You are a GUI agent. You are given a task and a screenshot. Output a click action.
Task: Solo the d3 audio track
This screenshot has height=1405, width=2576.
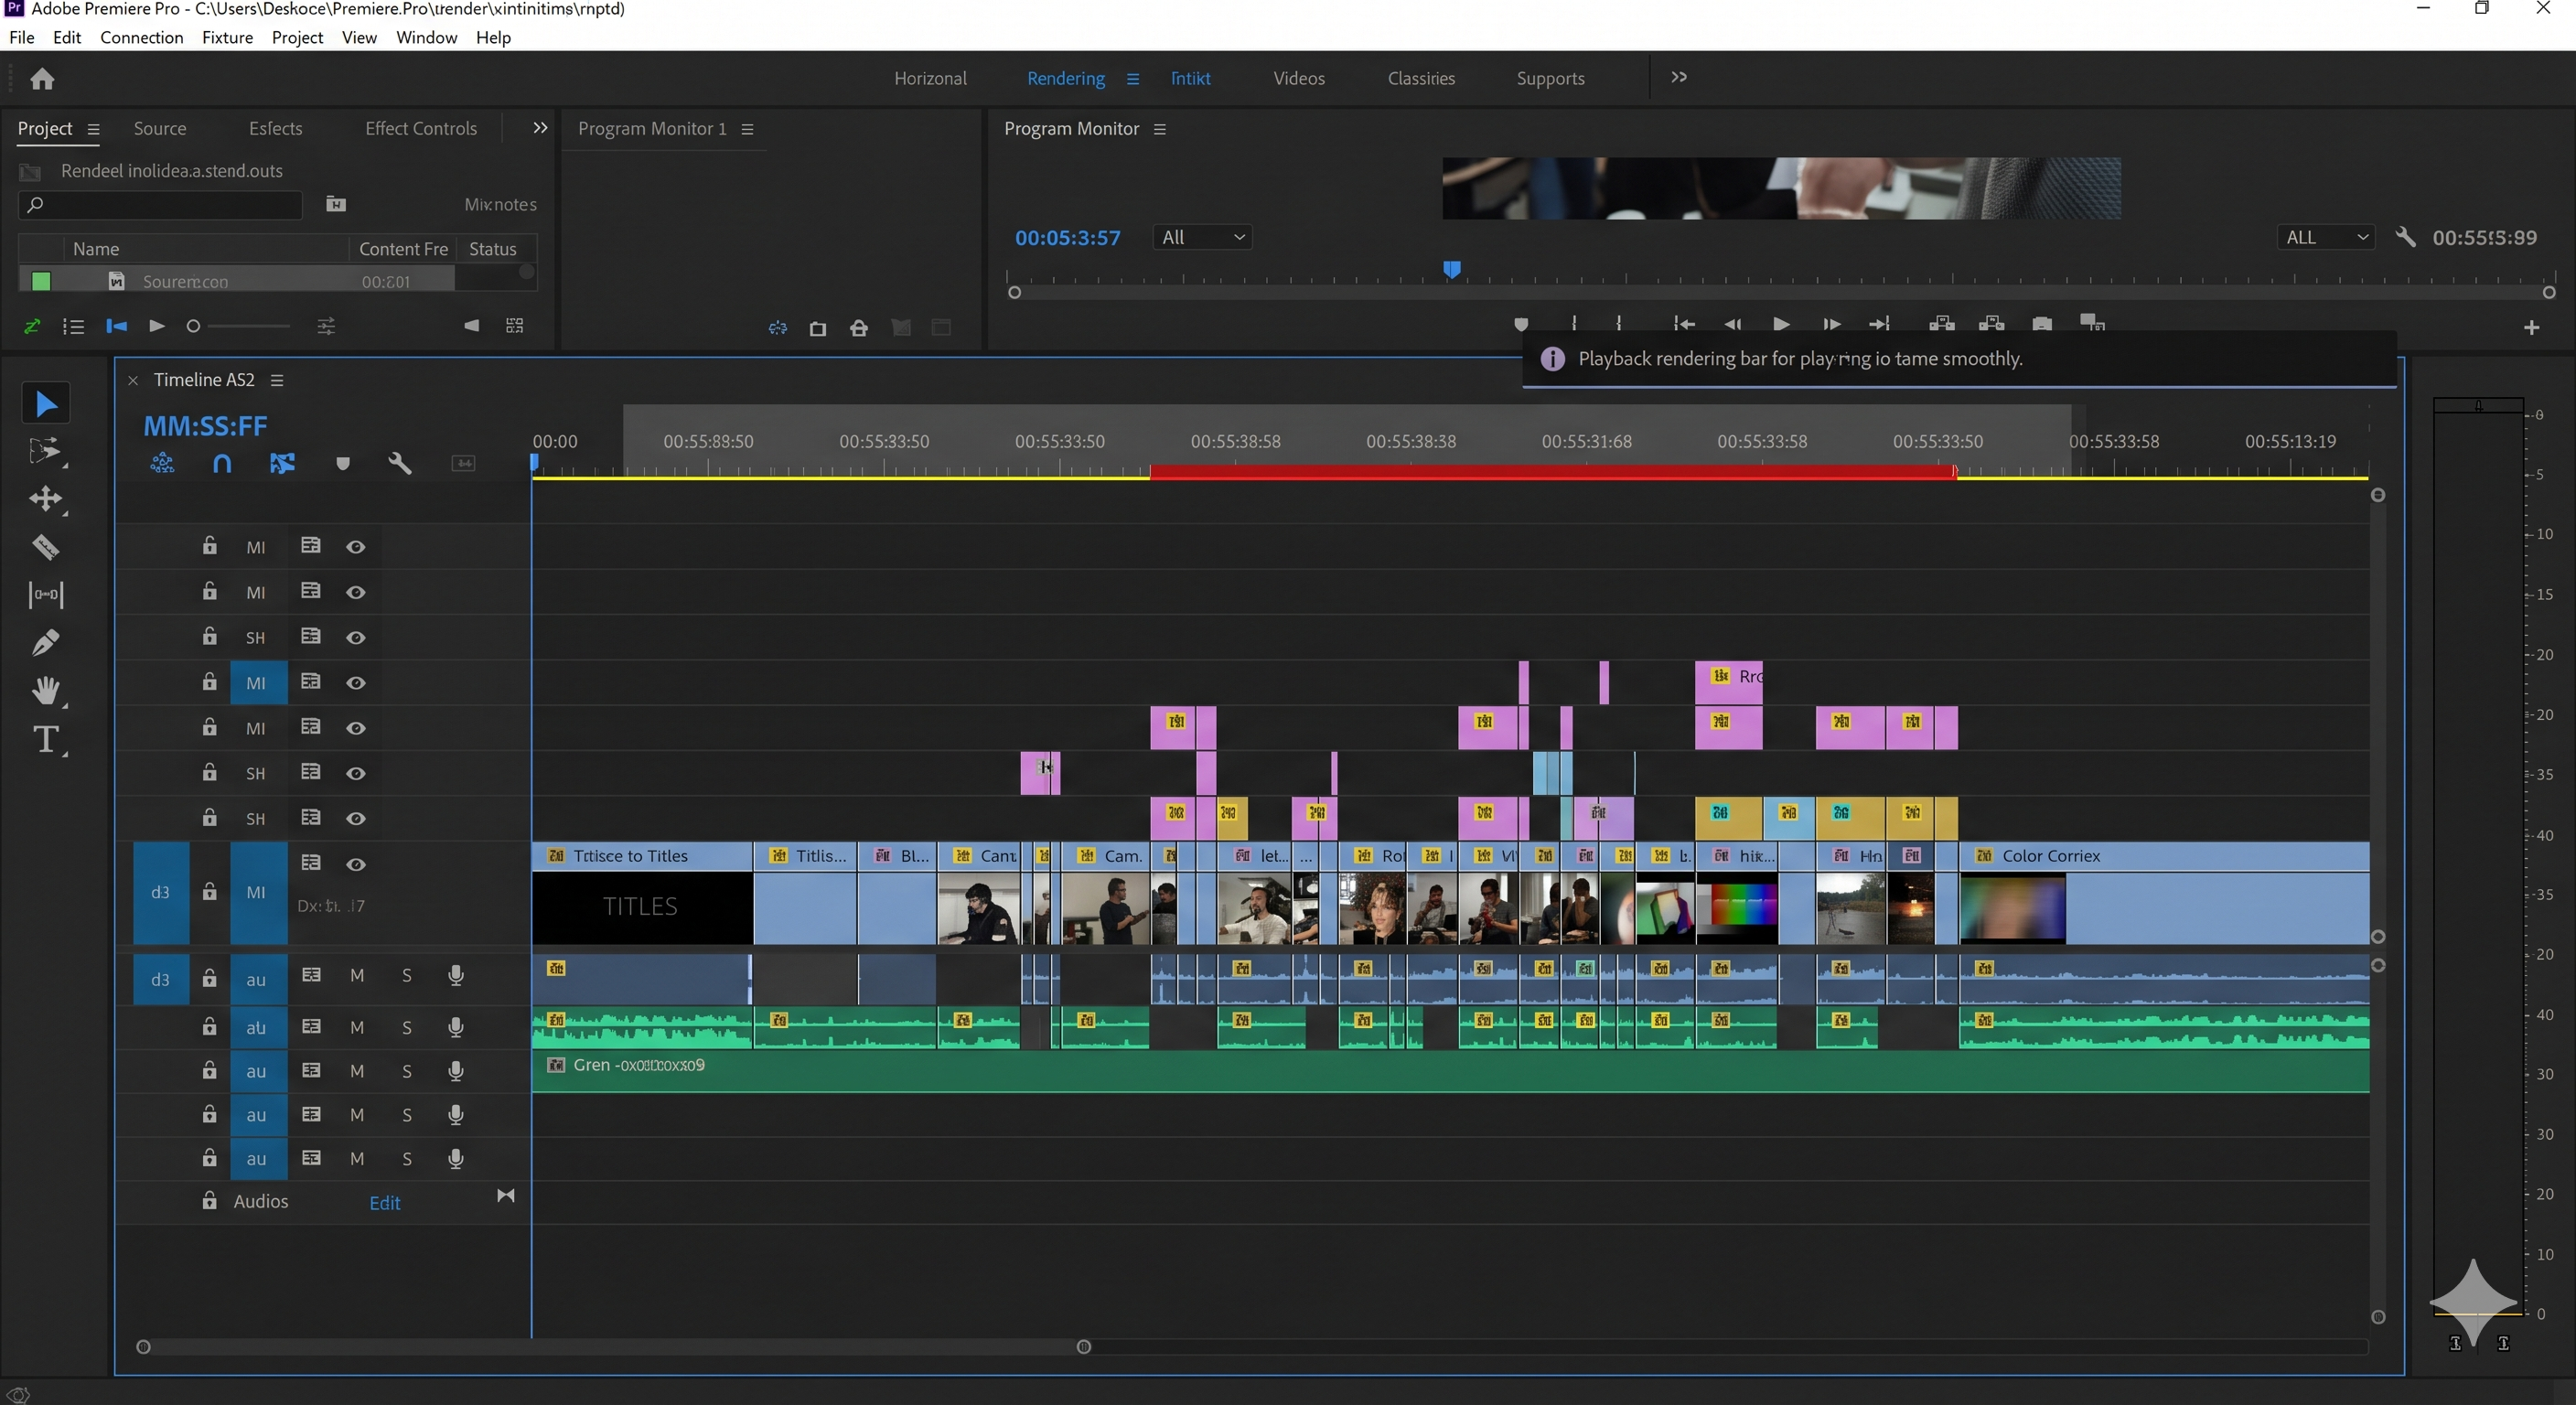click(407, 975)
